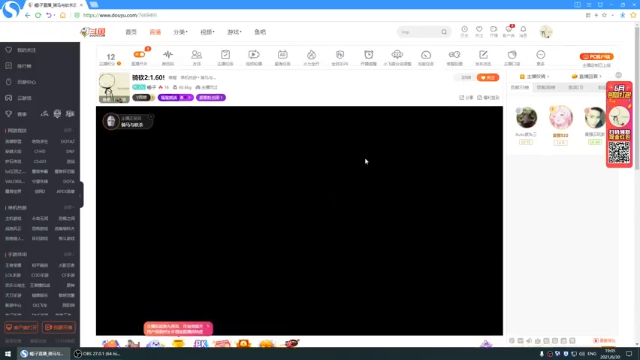Click the CS:GO link in sidebar
The width and height of the screenshot is (640, 360).
(x=40, y=161)
